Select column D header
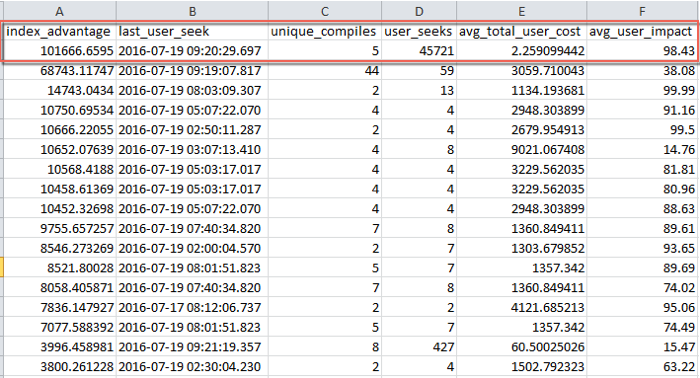The height and width of the screenshot is (378, 700). pos(419,11)
